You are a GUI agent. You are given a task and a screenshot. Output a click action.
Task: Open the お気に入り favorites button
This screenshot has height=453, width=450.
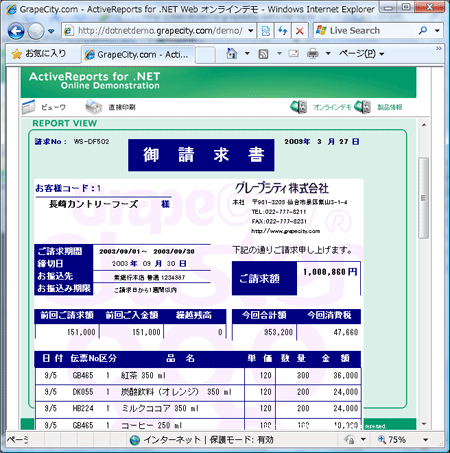point(39,53)
